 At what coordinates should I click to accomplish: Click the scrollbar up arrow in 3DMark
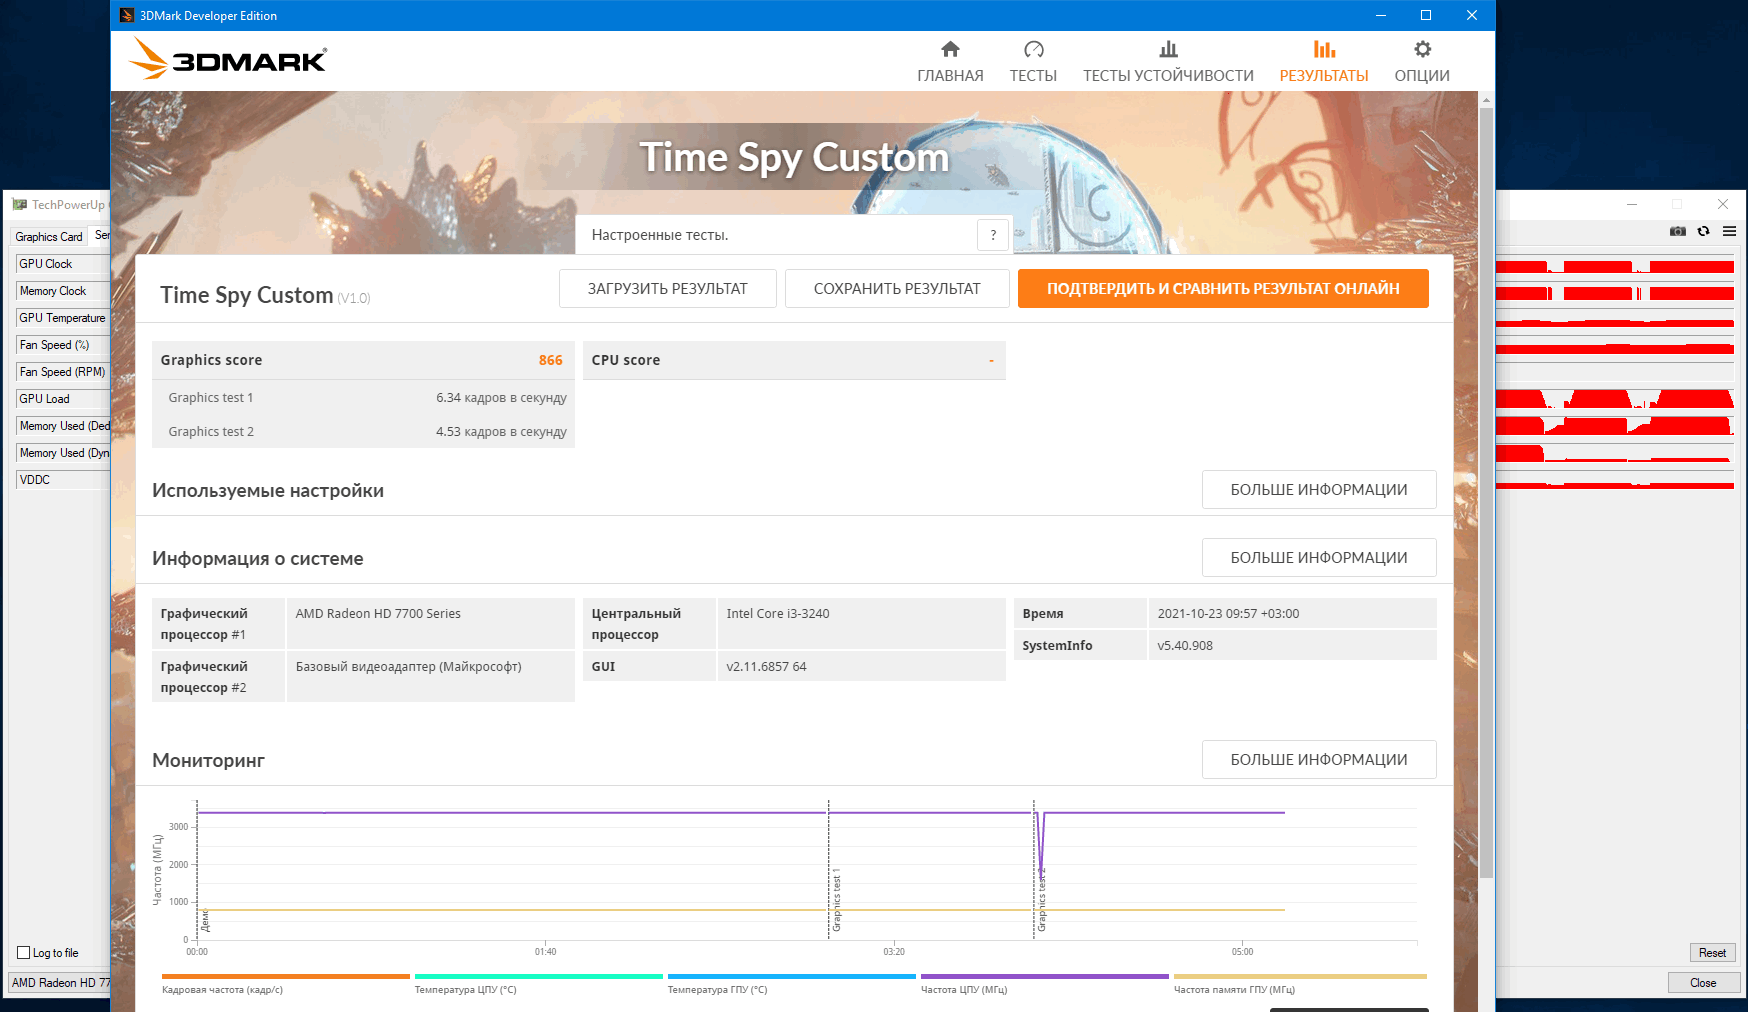(1486, 100)
